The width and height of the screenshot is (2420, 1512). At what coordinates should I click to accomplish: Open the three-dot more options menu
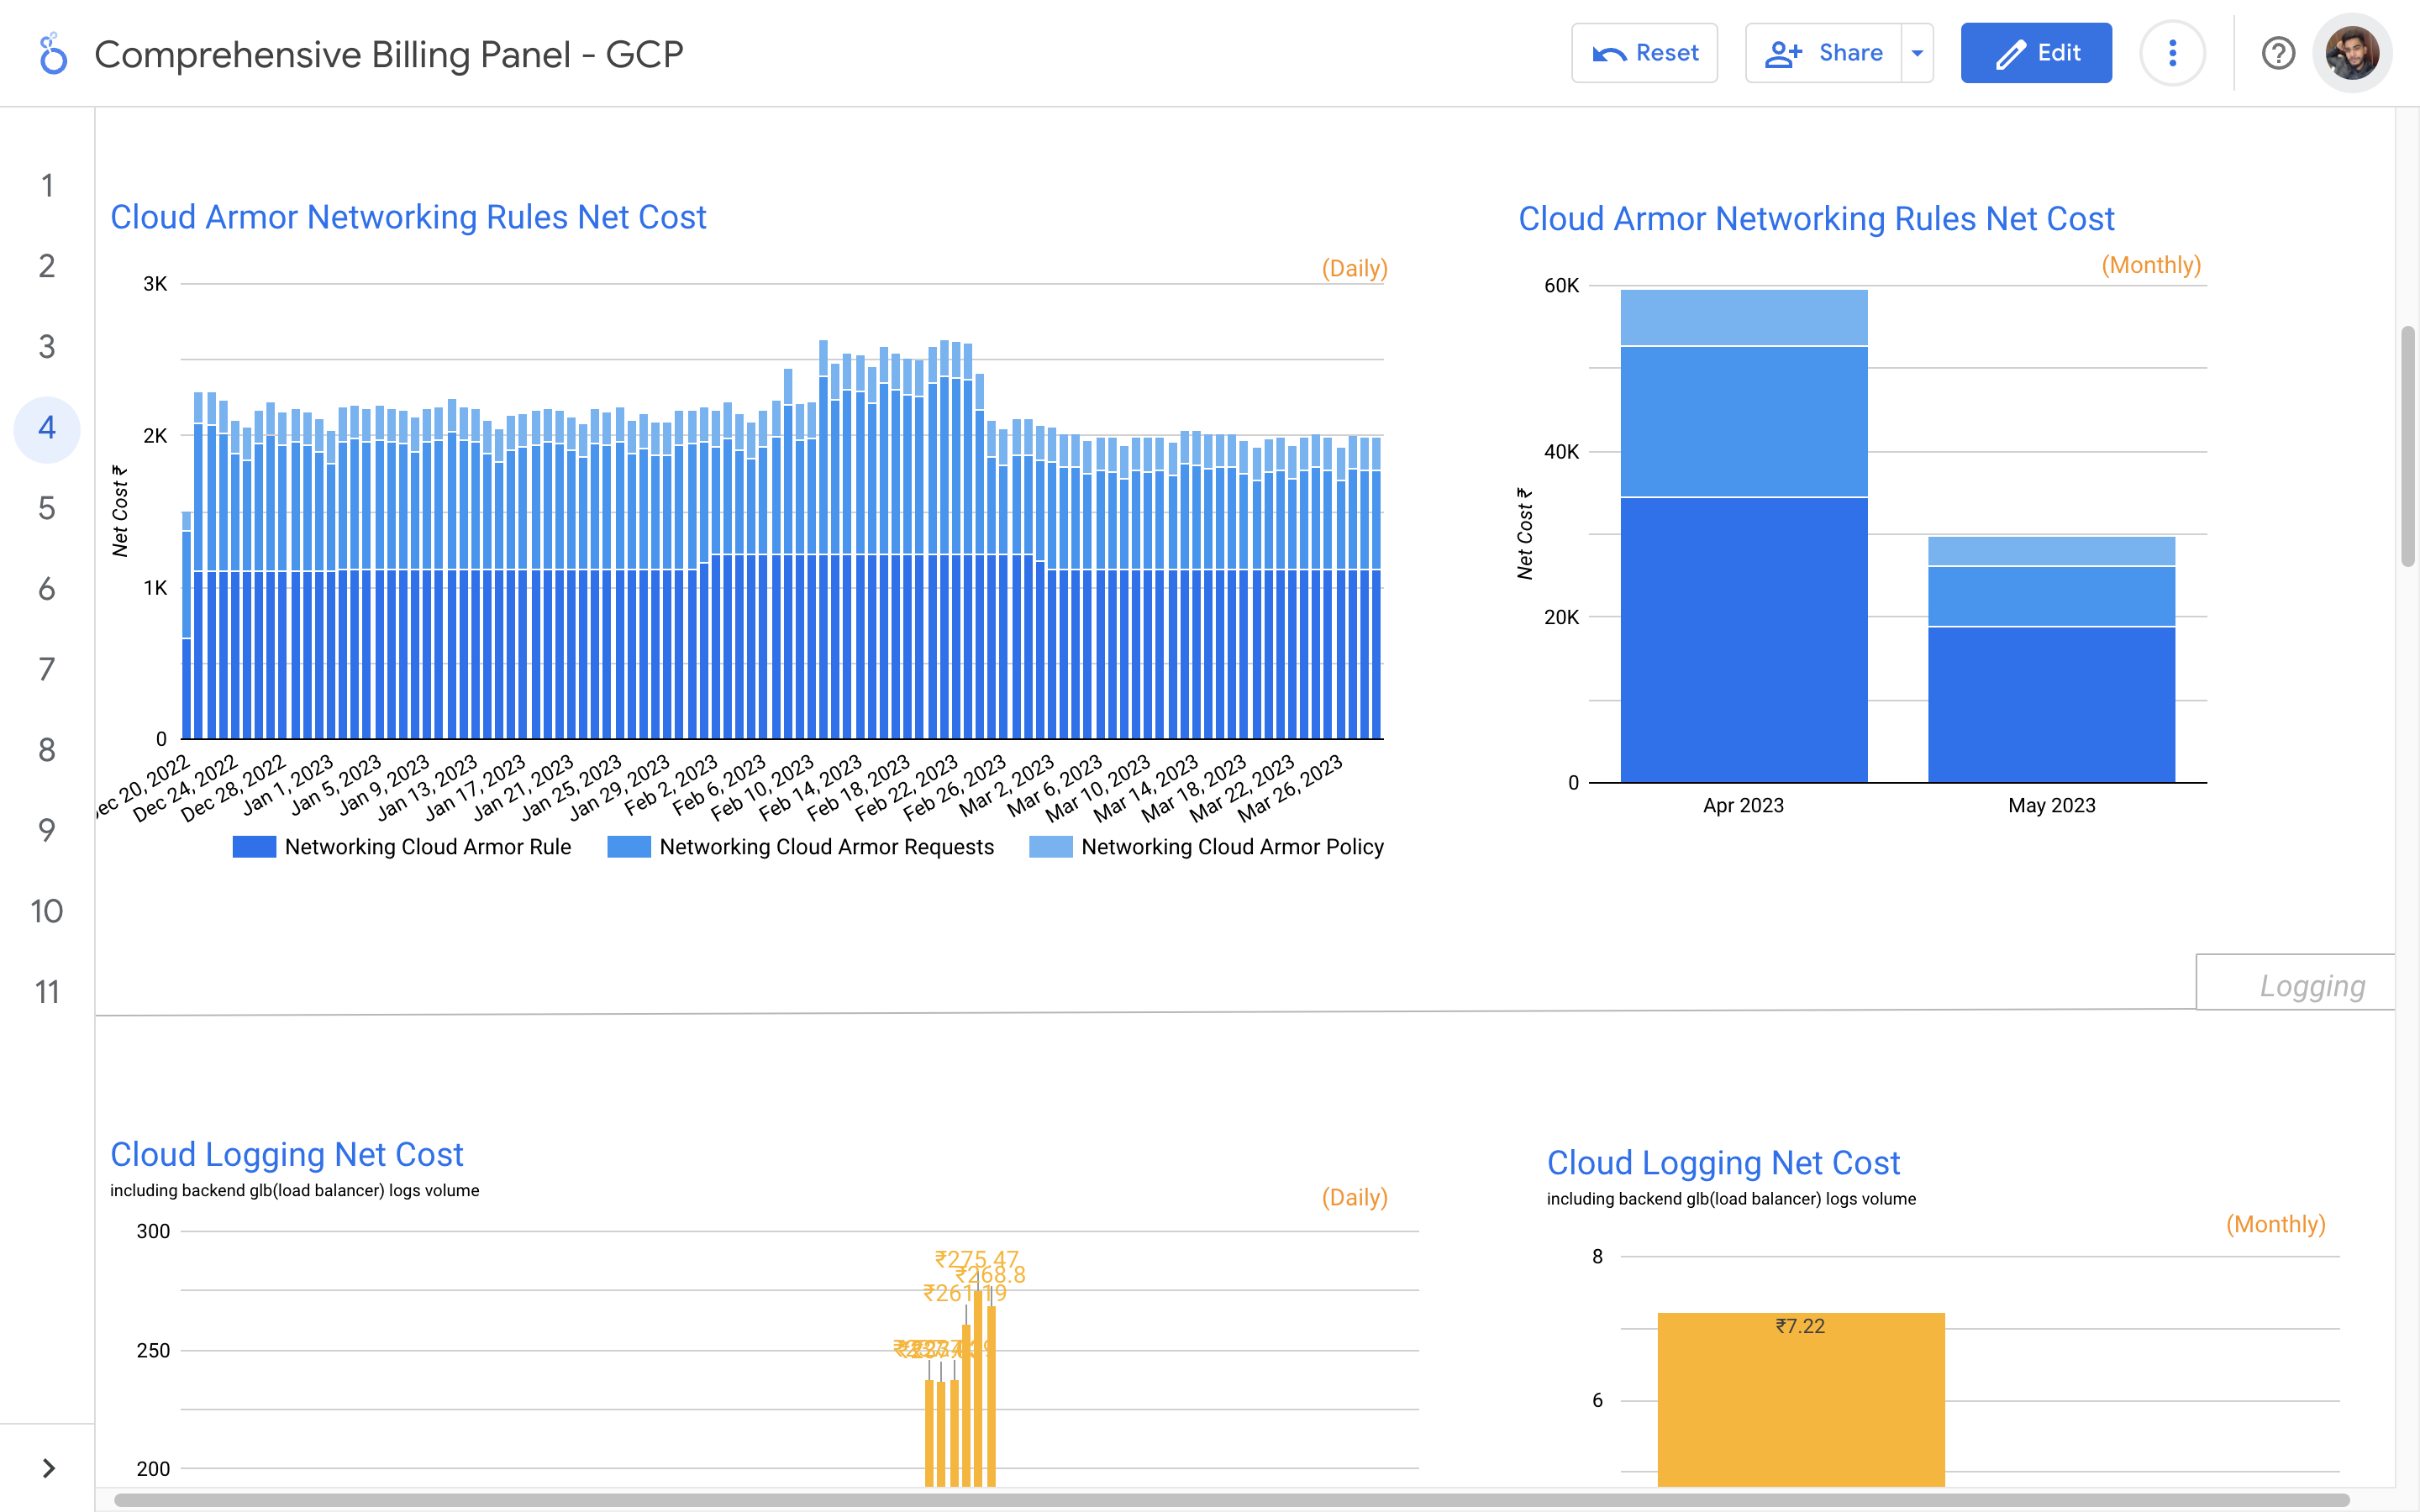click(2172, 53)
